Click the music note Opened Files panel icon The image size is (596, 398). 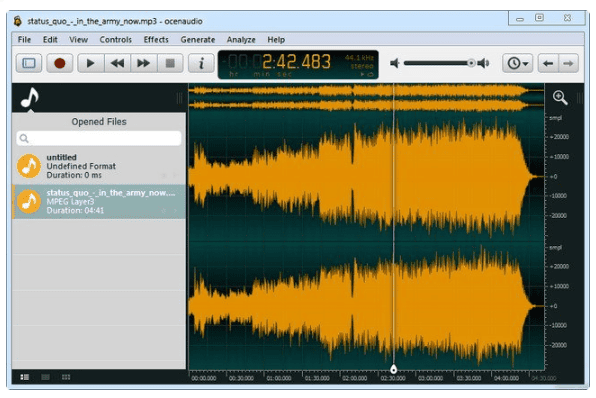tap(30, 98)
